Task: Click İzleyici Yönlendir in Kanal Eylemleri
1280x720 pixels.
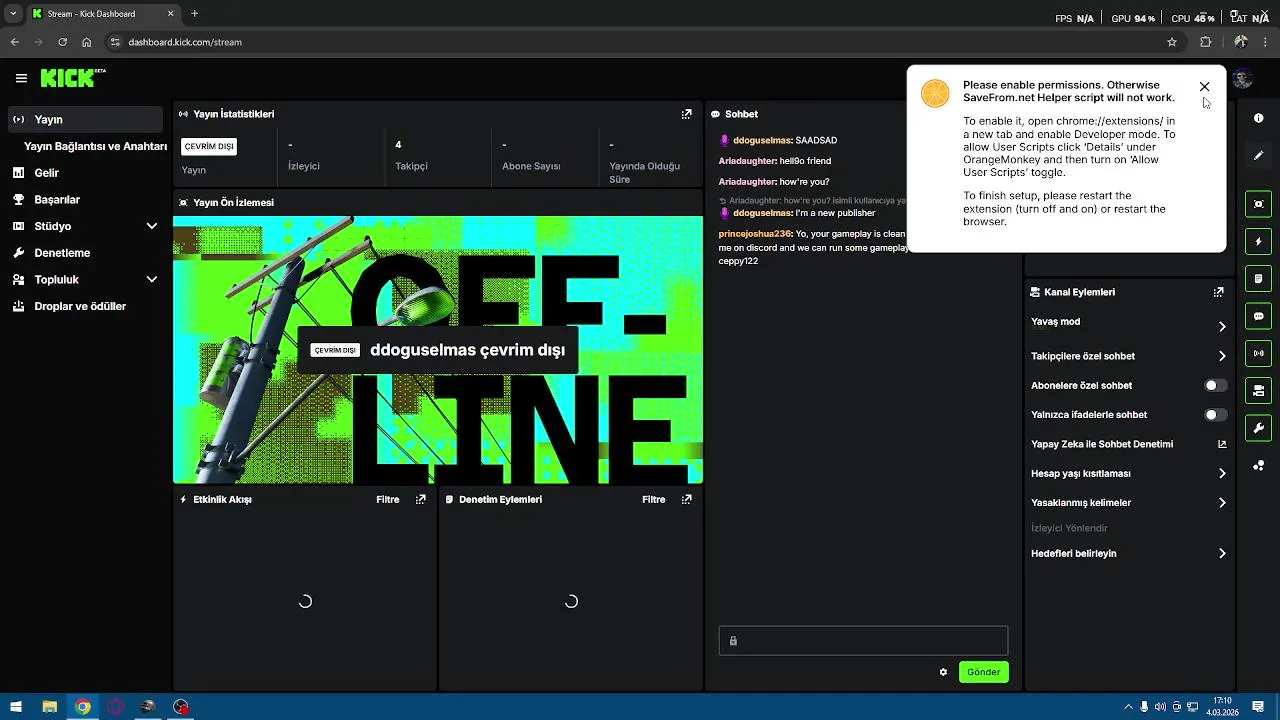Action: 1069,528
